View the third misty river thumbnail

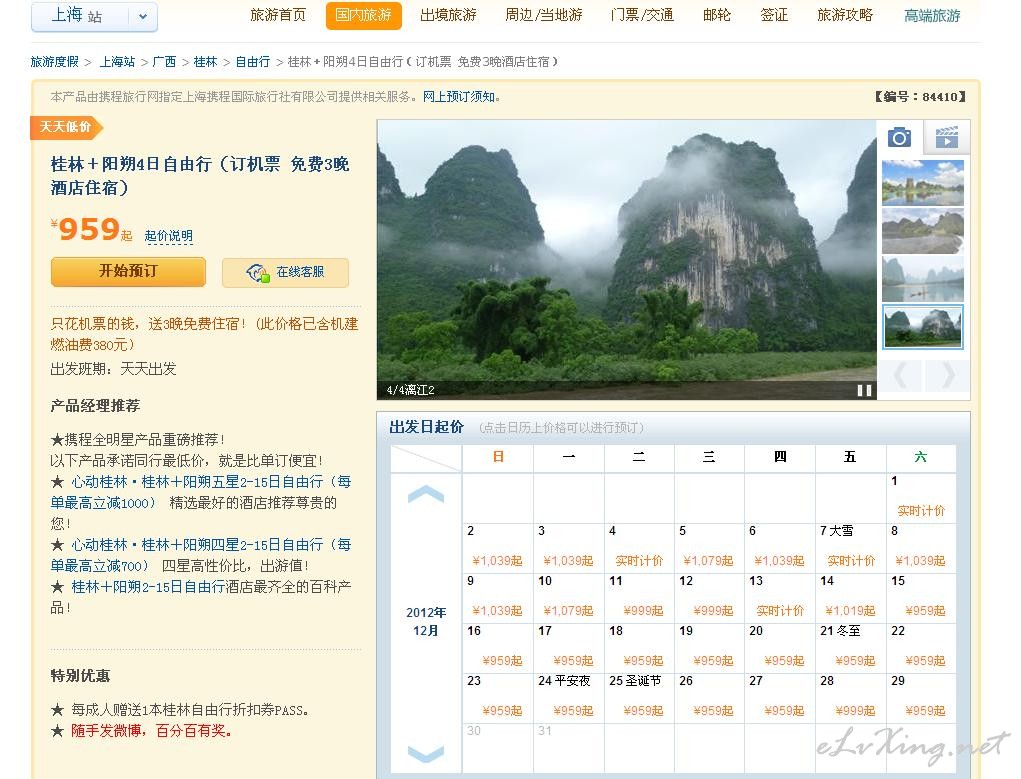tap(923, 279)
